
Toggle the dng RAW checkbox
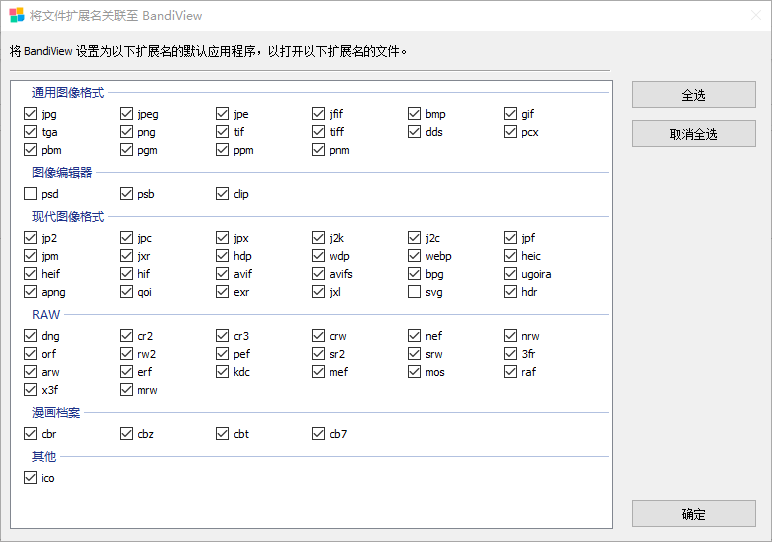[31, 336]
